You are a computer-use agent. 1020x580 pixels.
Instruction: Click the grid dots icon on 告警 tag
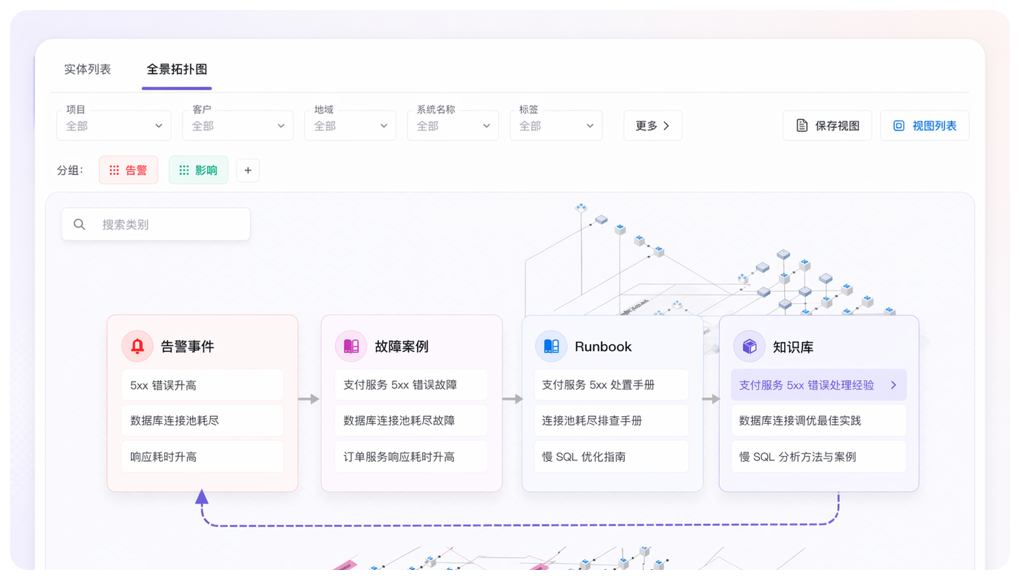(114, 170)
